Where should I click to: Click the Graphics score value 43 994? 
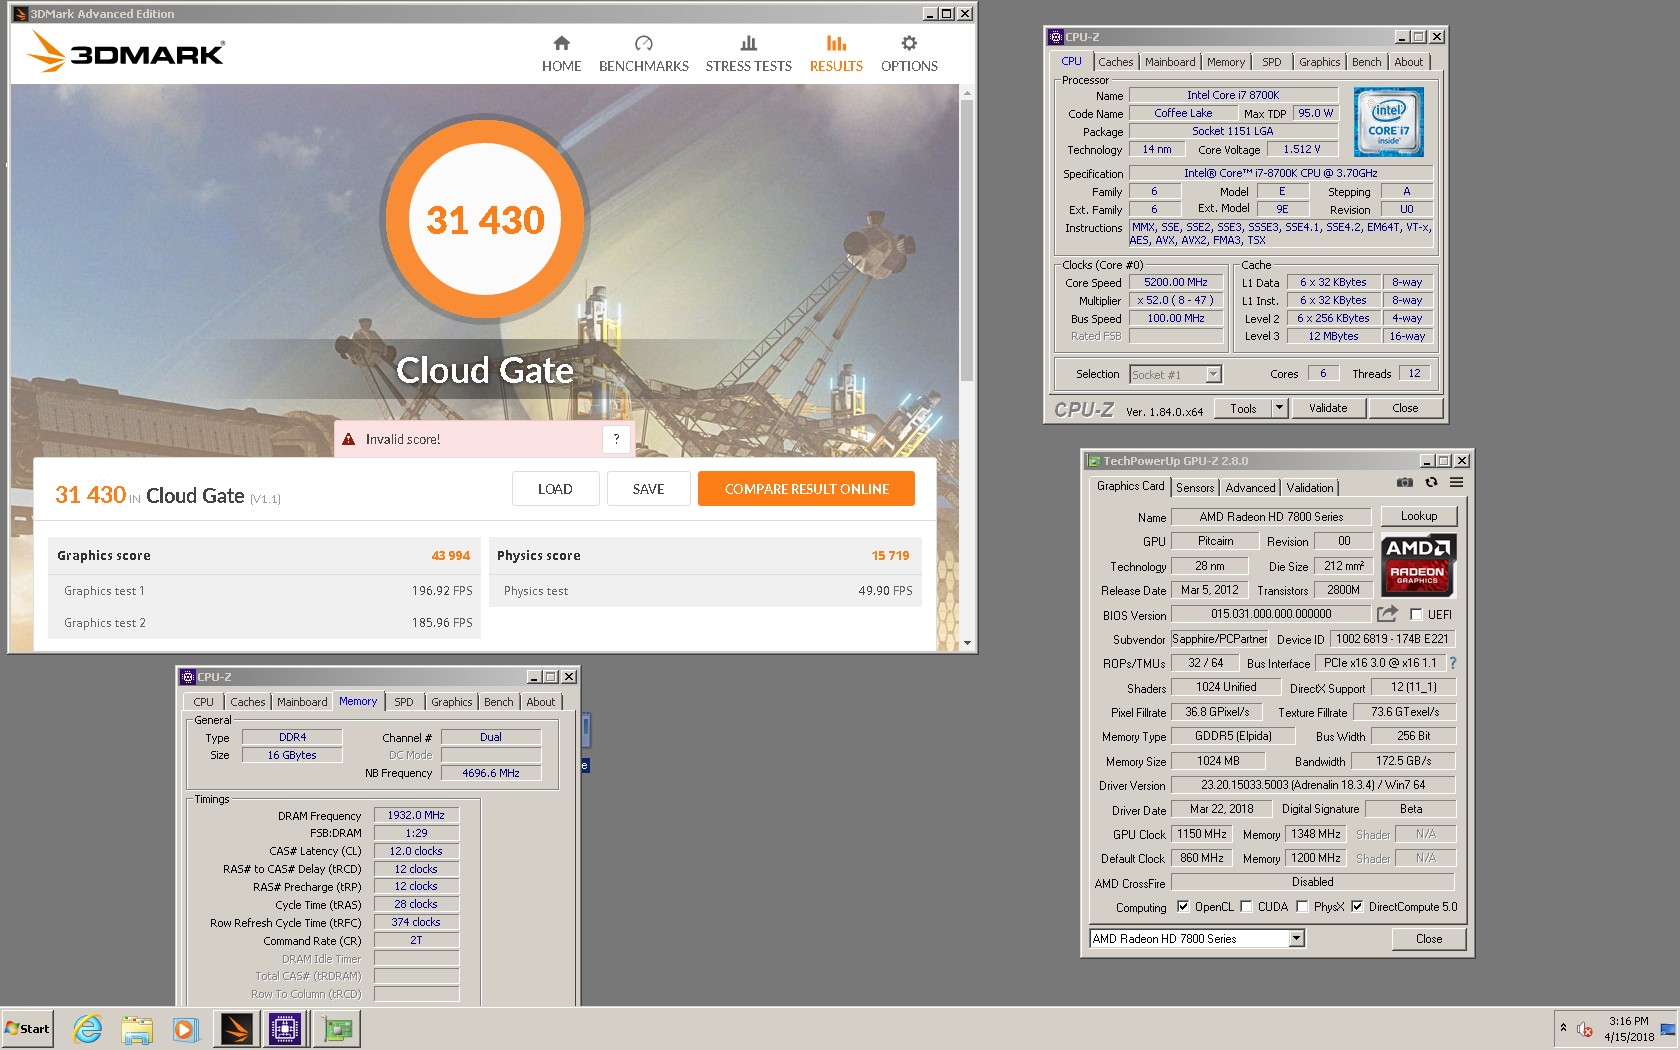coord(450,556)
